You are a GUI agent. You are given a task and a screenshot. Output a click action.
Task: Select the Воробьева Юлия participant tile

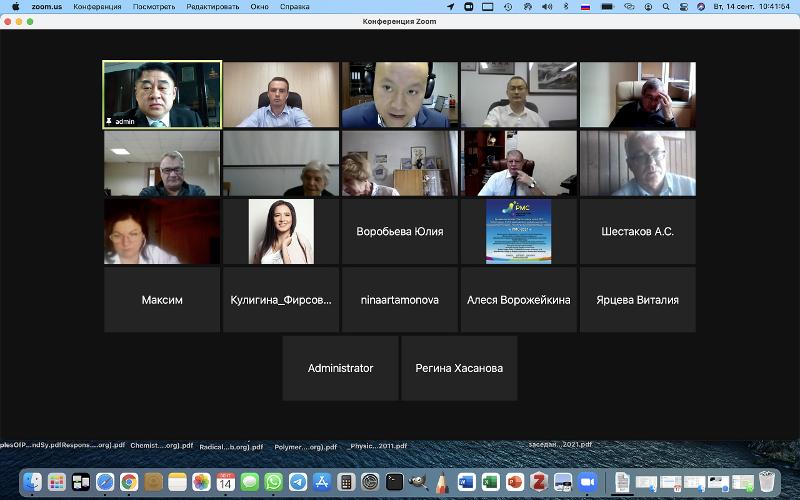click(400, 231)
